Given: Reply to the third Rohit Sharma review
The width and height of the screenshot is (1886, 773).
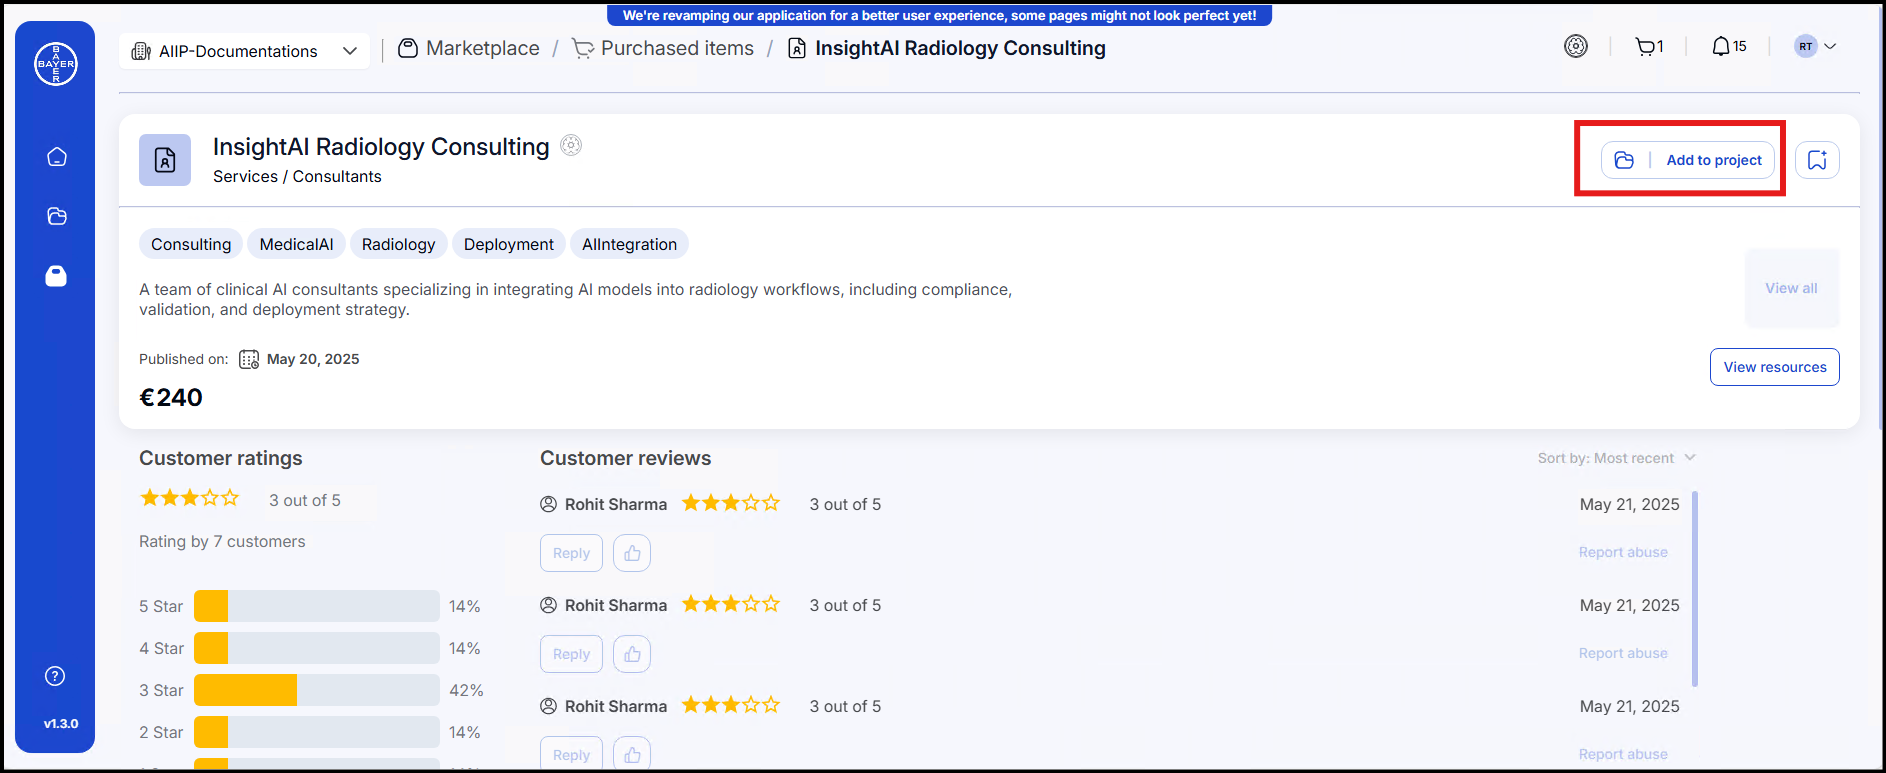Looking at the screenshot, I should coord(571,754).
